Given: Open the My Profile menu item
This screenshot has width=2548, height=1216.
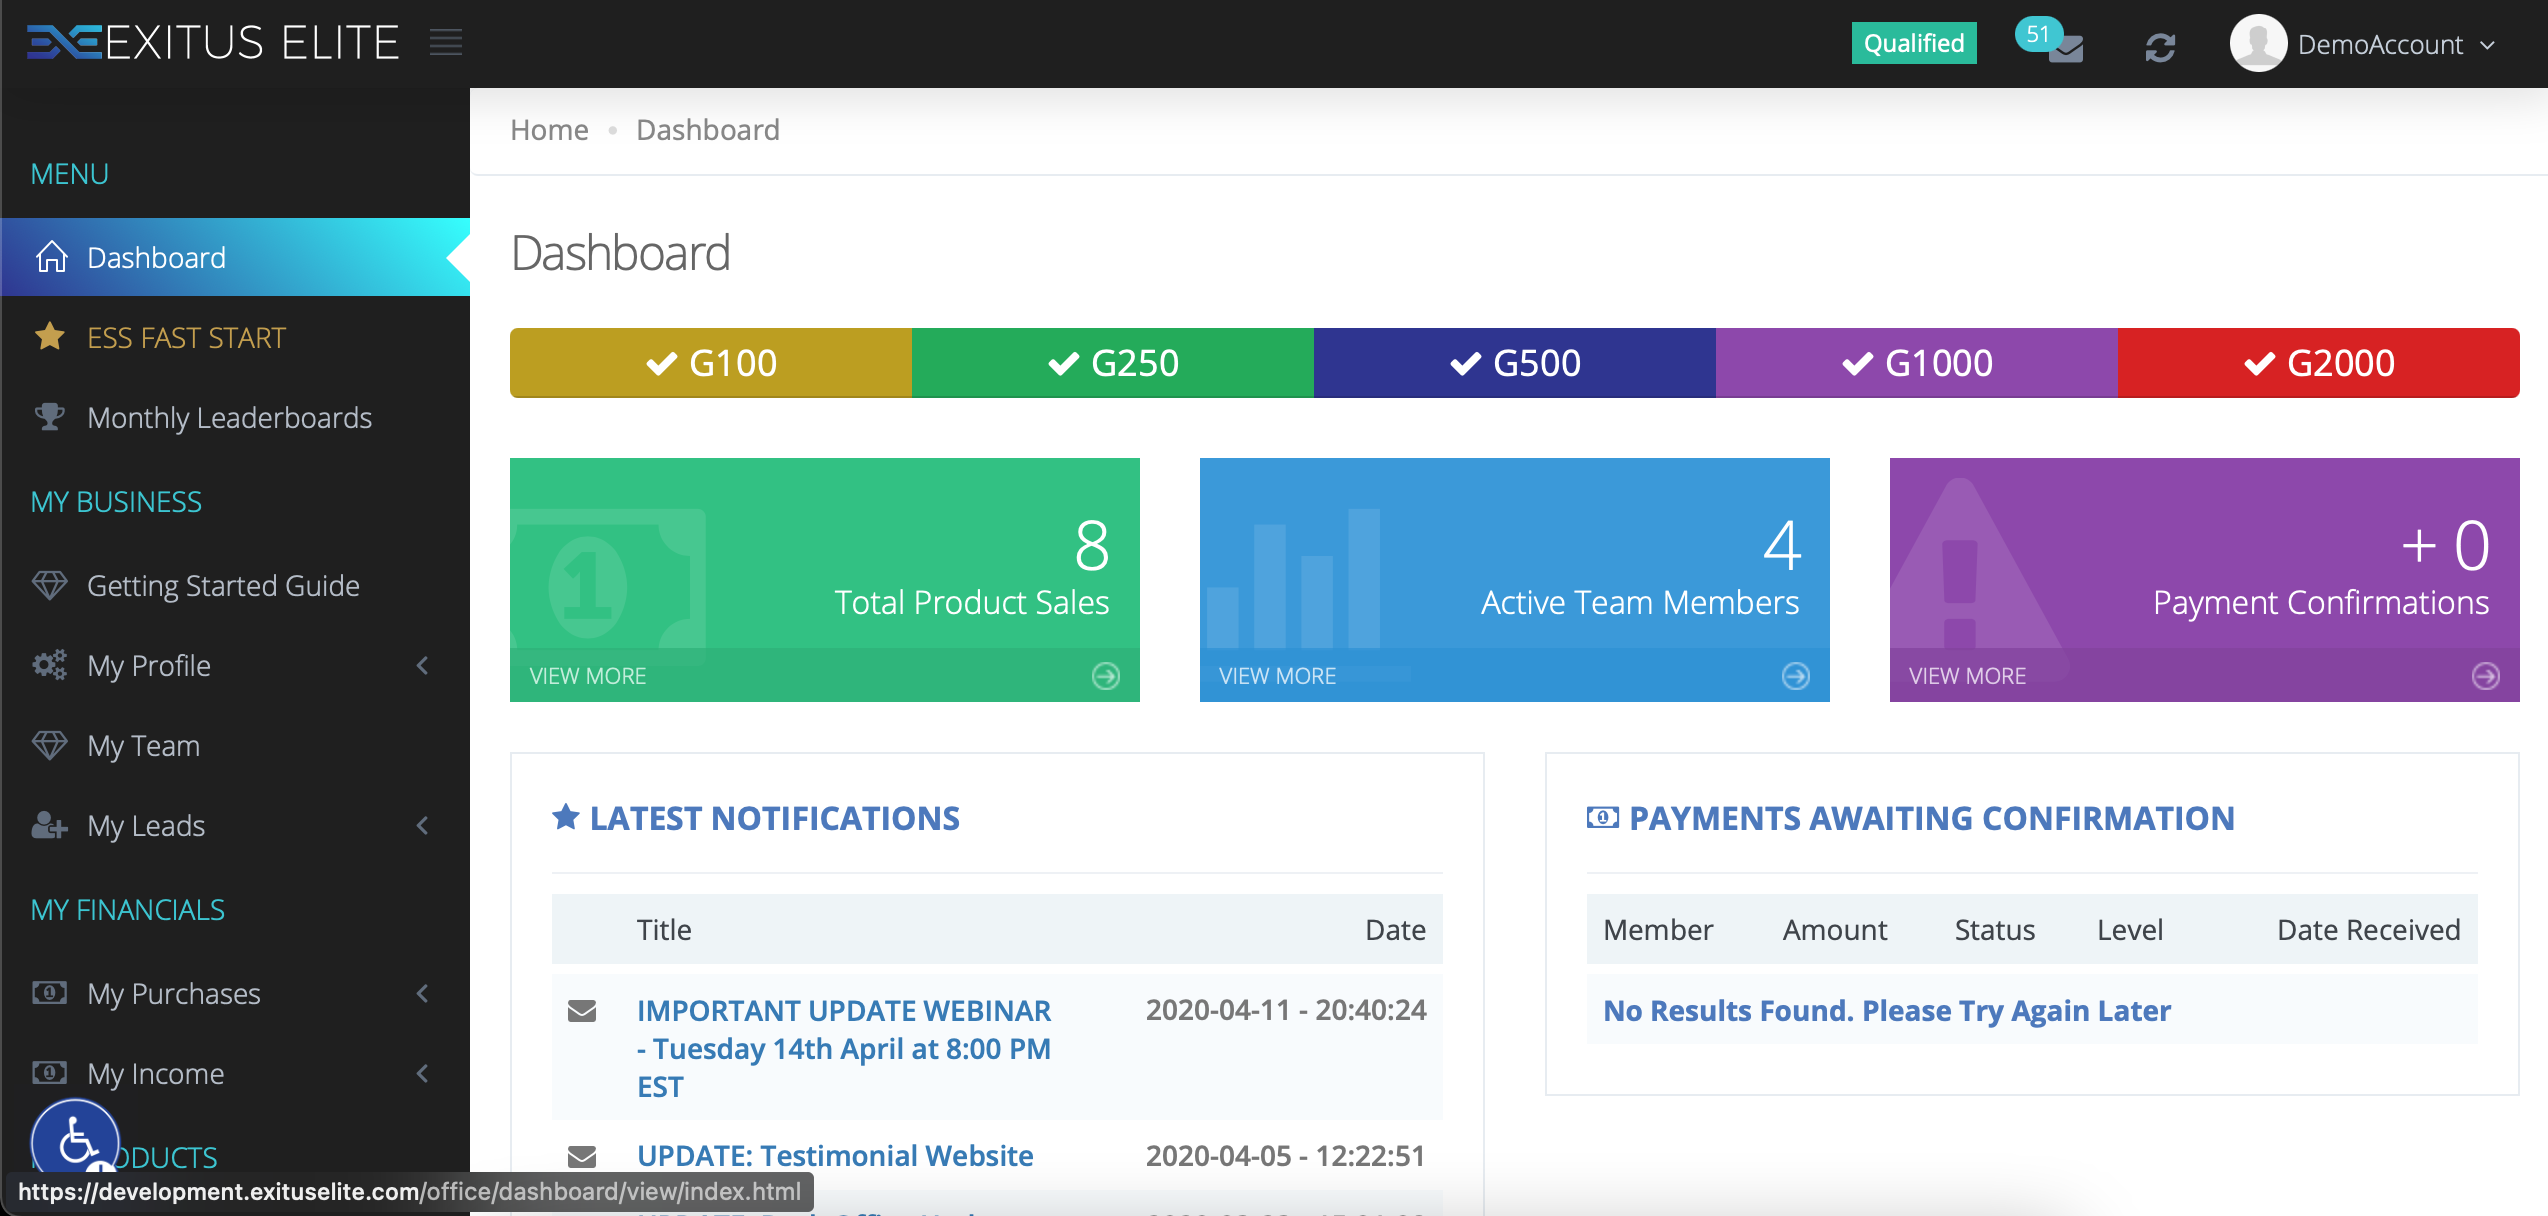Looking at the screenshot, I should pyautogui.click(x=236, y=665).
